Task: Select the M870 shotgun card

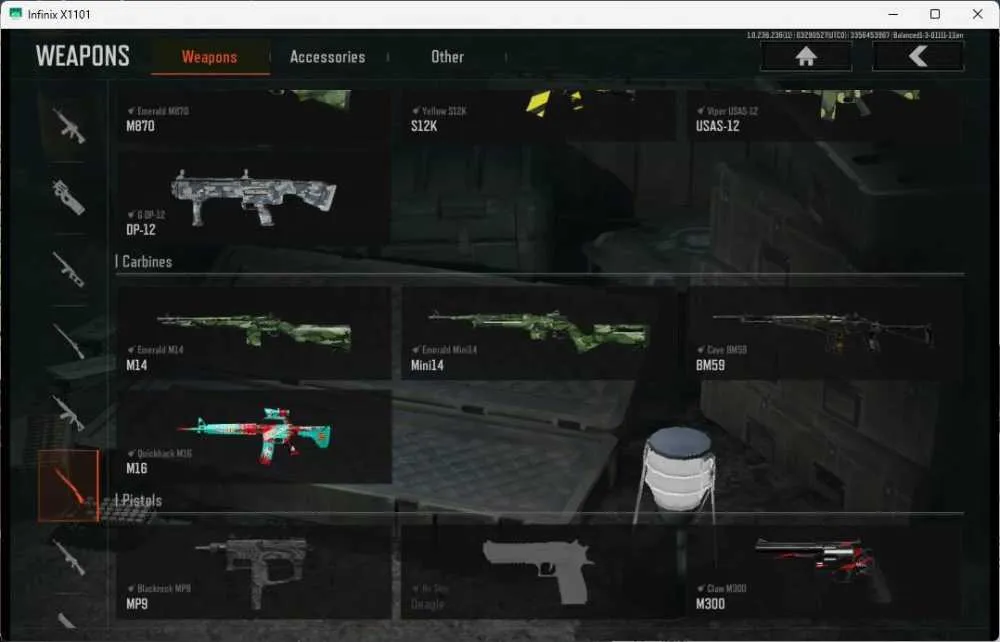Action: click(254, 115)
